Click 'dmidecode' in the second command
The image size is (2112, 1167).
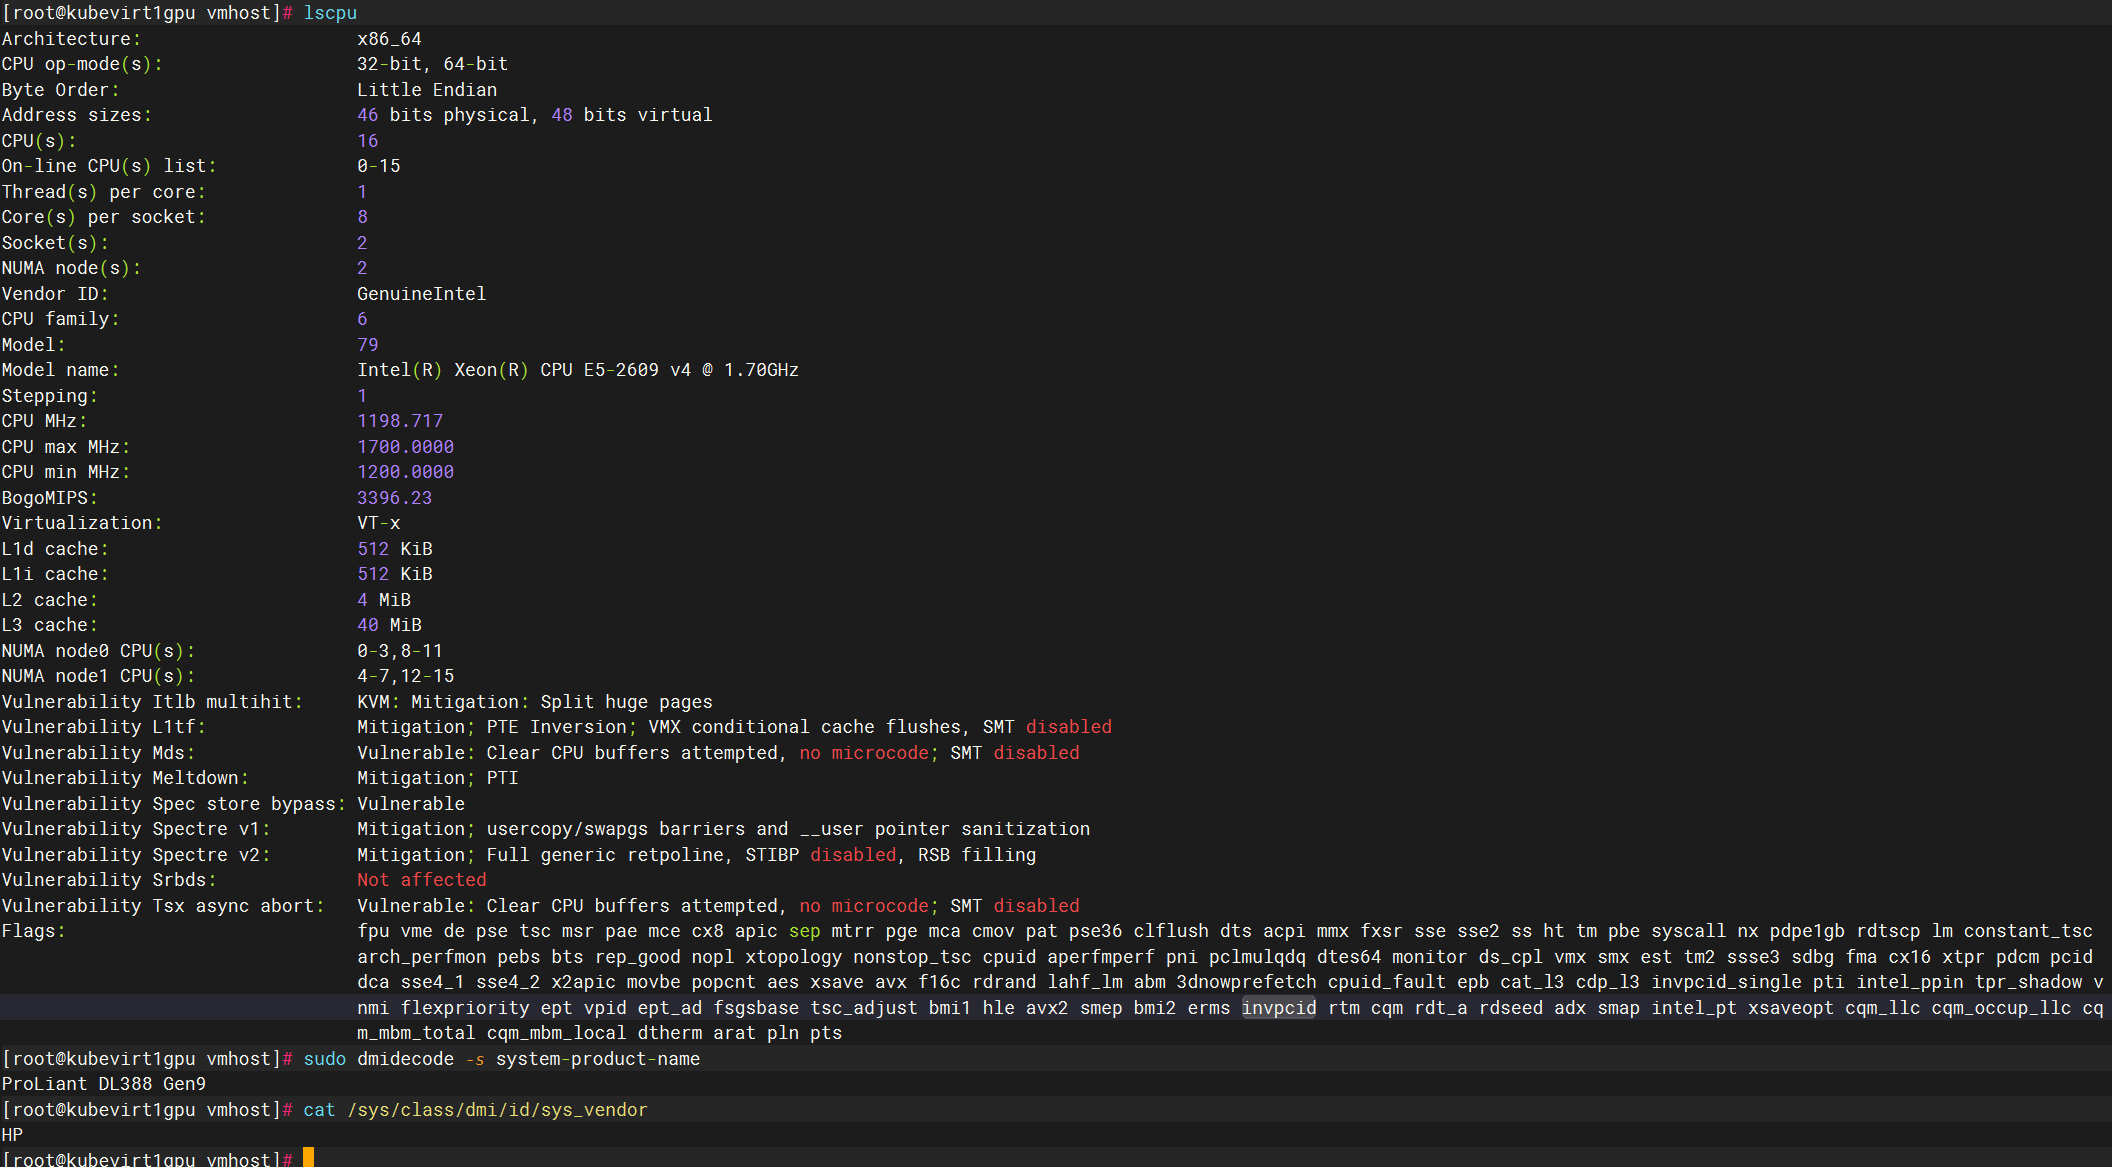pos(405,1059)
